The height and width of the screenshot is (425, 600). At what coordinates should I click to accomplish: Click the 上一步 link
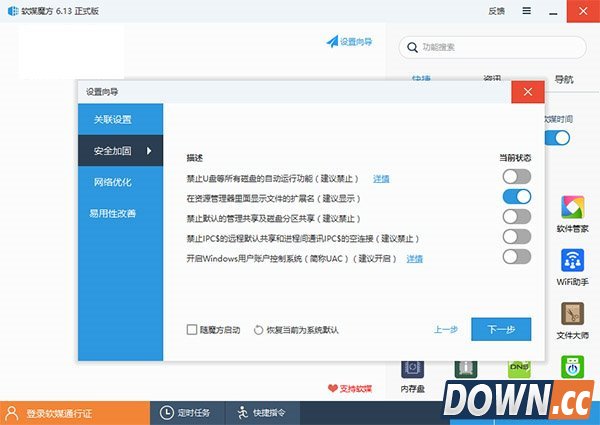tap(445, 329)
